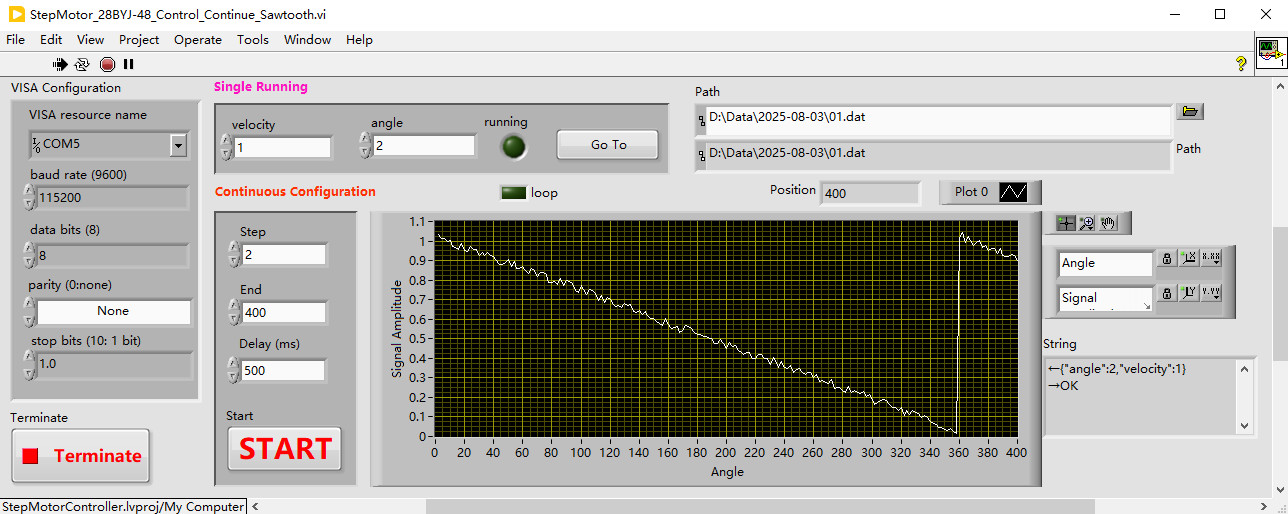The width and height of the screenshot is (1288, 514).
Task: Click the Position indicator showing 400
Action: 870,193
